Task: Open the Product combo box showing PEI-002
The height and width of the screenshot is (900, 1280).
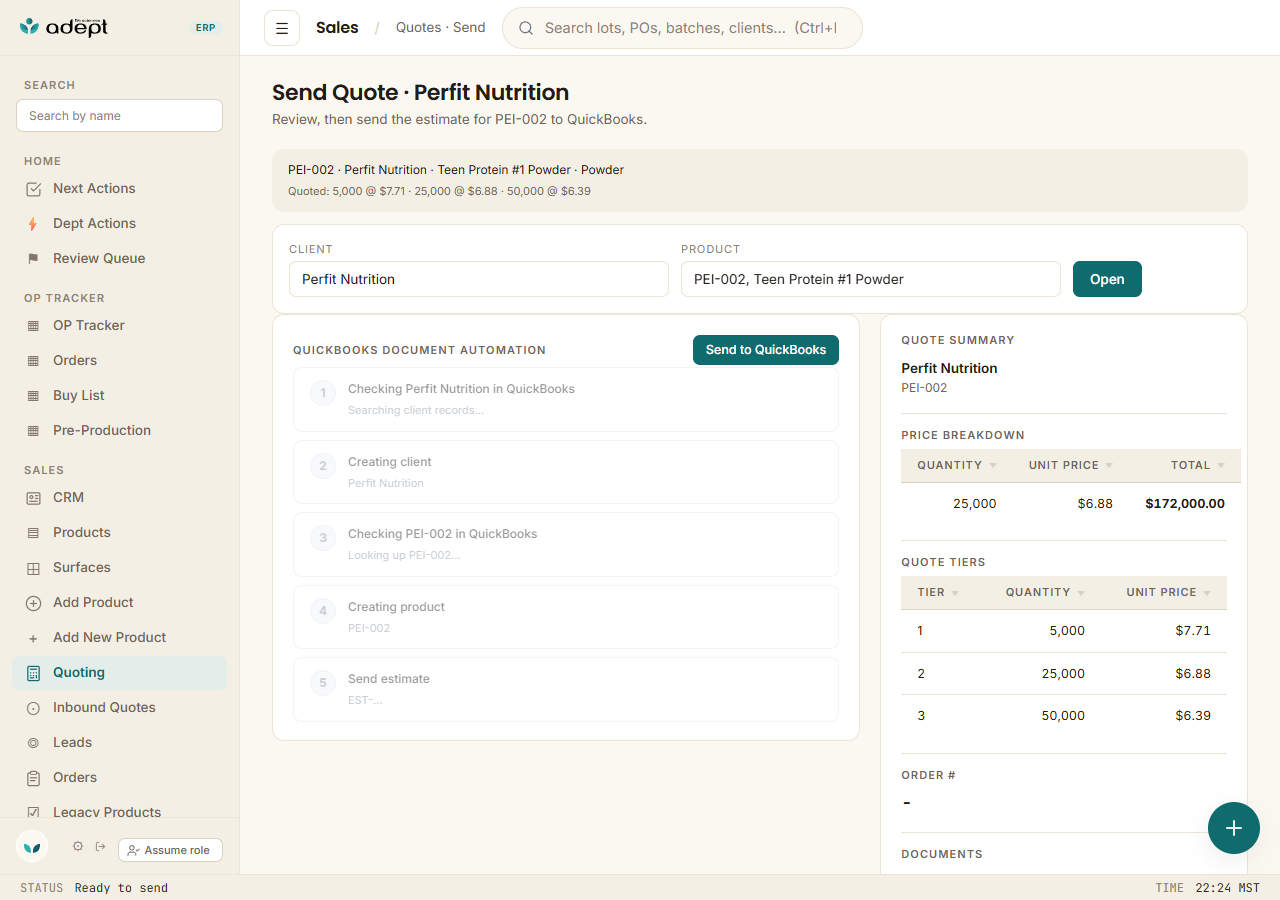Action: (x=871, y=279)
